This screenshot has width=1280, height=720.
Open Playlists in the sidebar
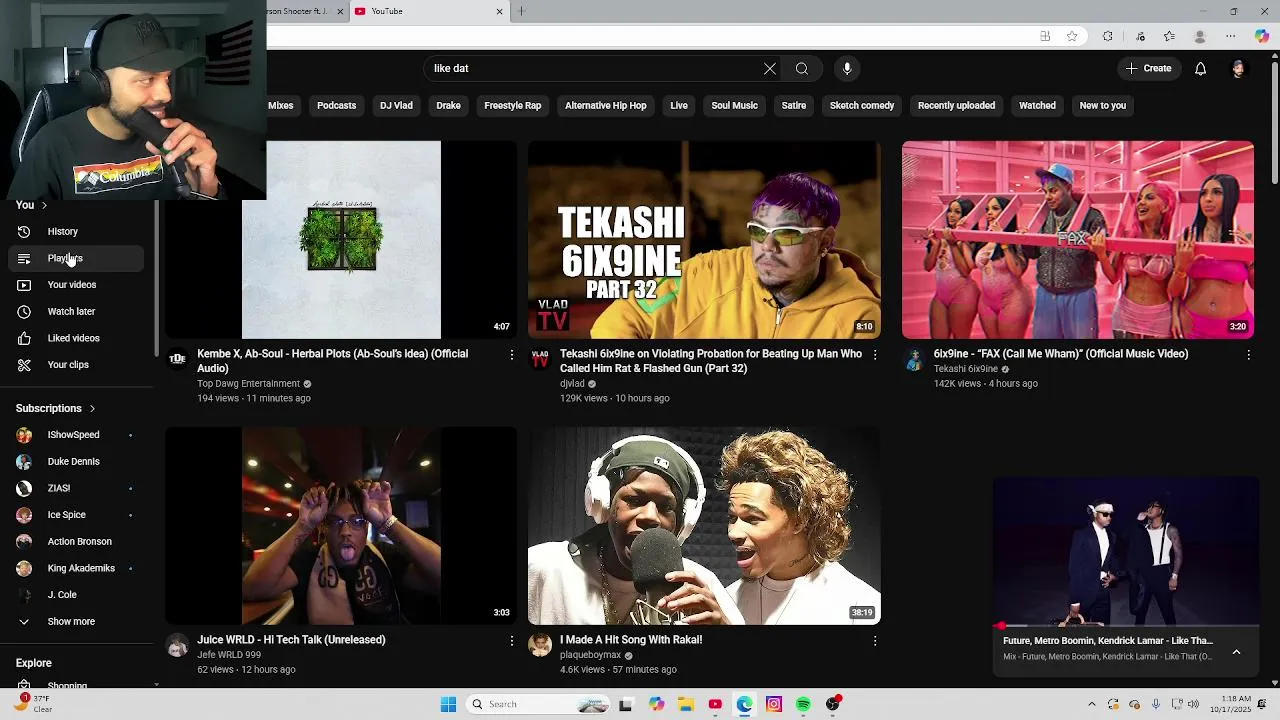76,258
